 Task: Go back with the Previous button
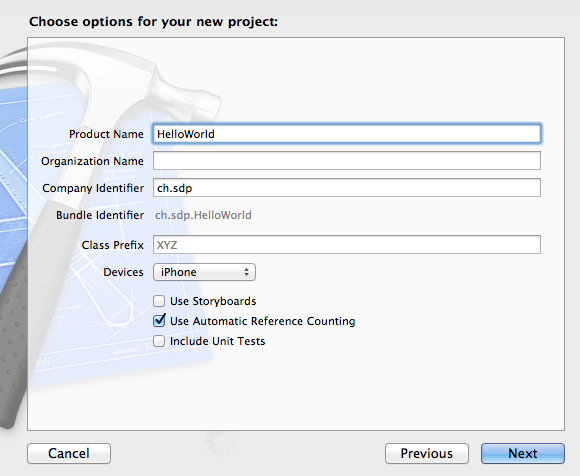click(426, 453)
